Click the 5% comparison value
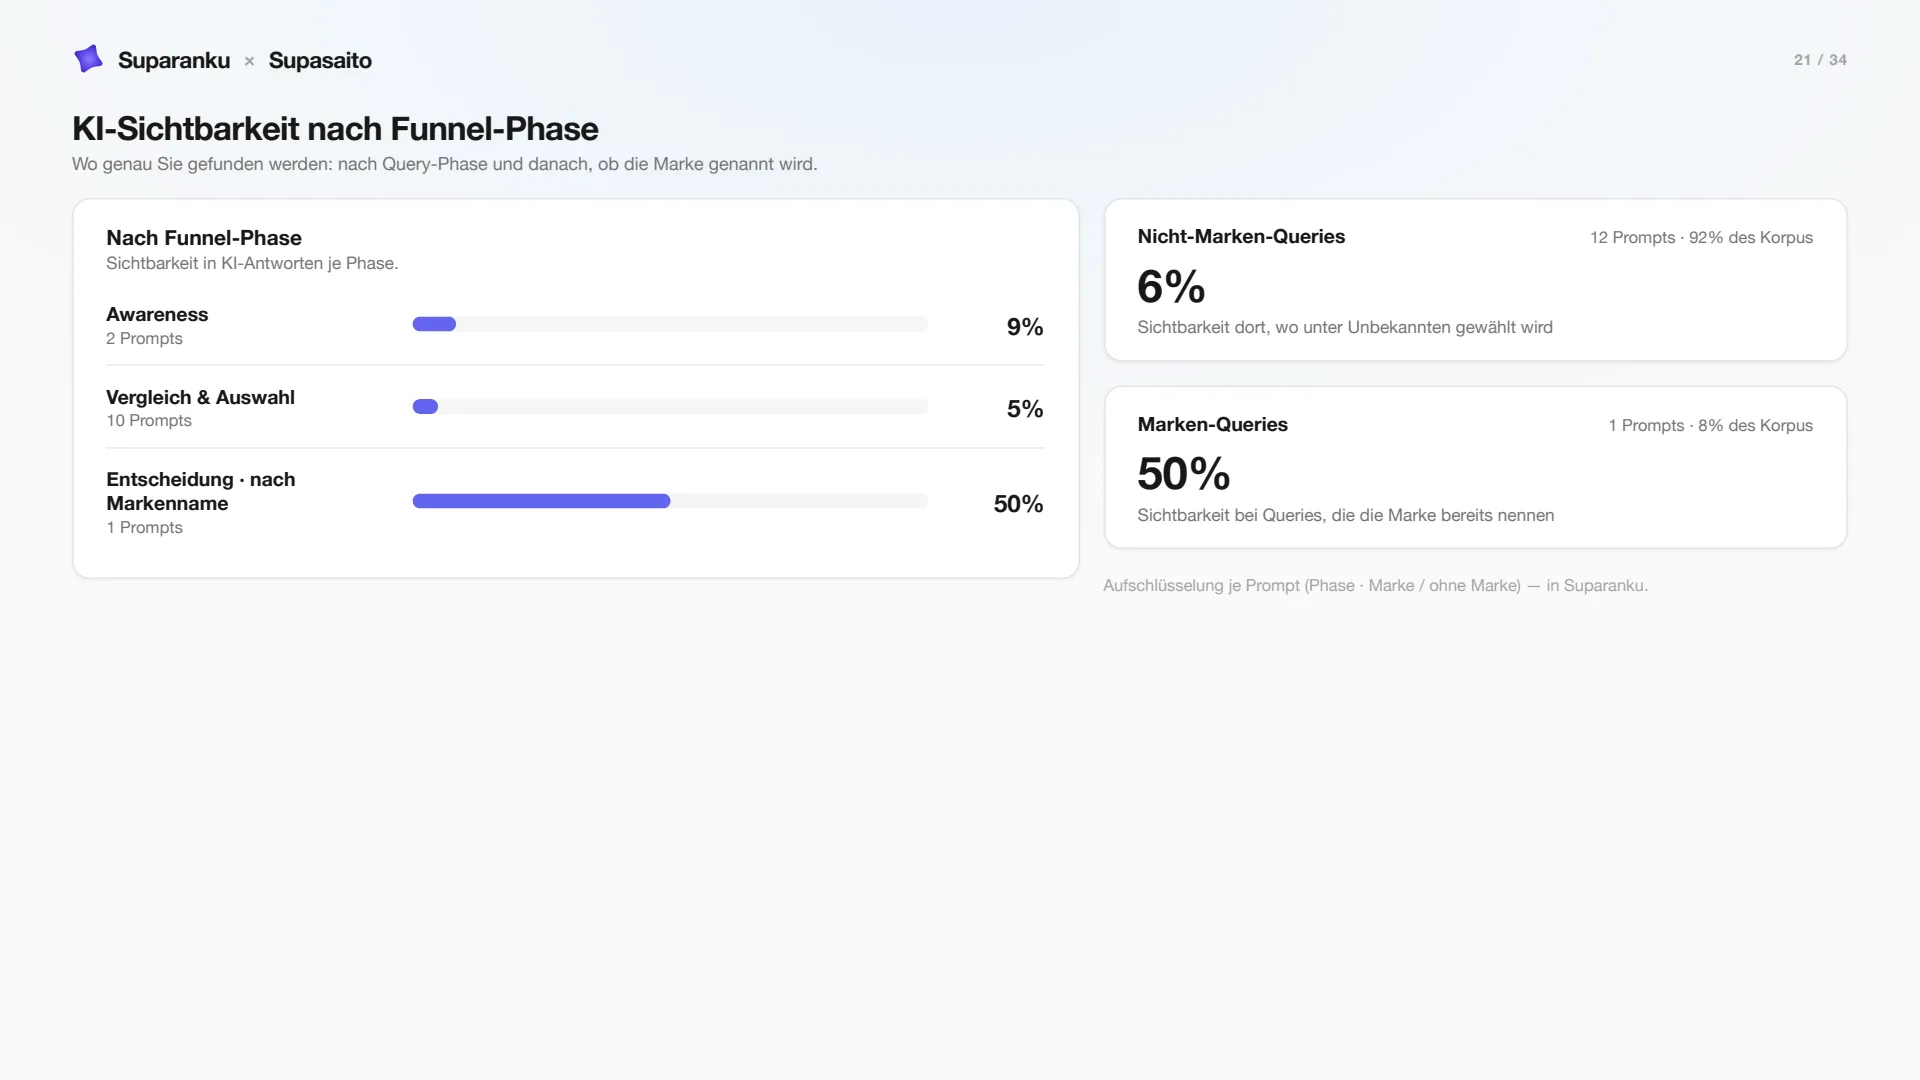The width and height of the screenshot is (1920, 1080). pos(1025,409)
